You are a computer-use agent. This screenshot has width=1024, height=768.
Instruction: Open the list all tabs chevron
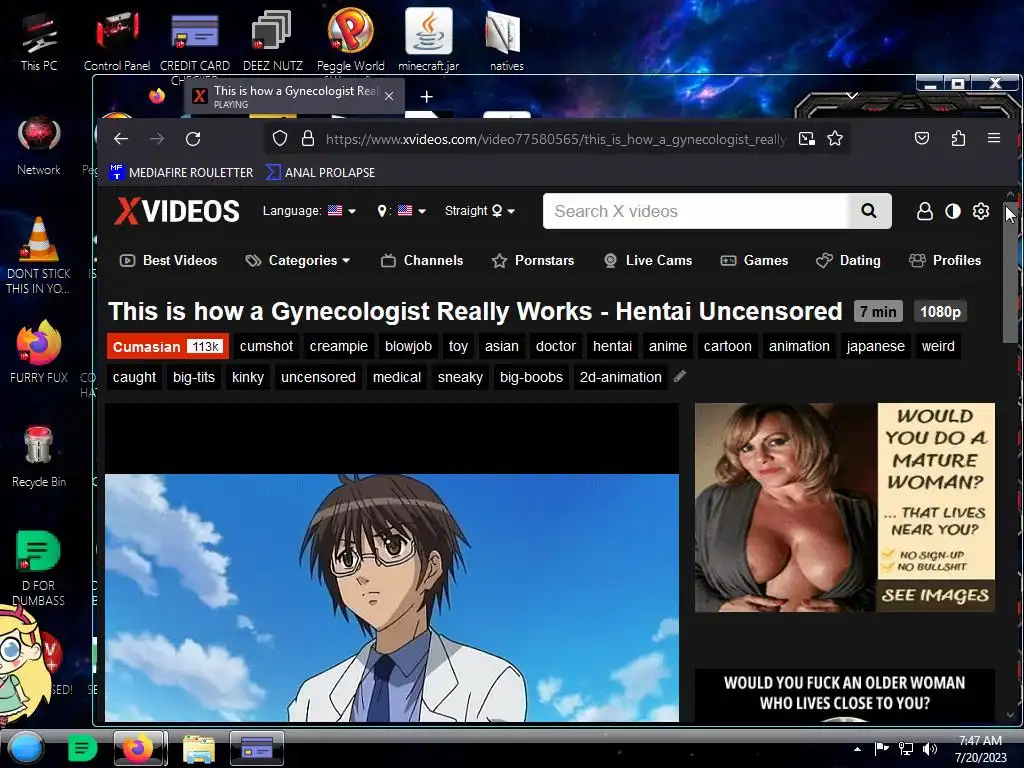coord(852,95)
